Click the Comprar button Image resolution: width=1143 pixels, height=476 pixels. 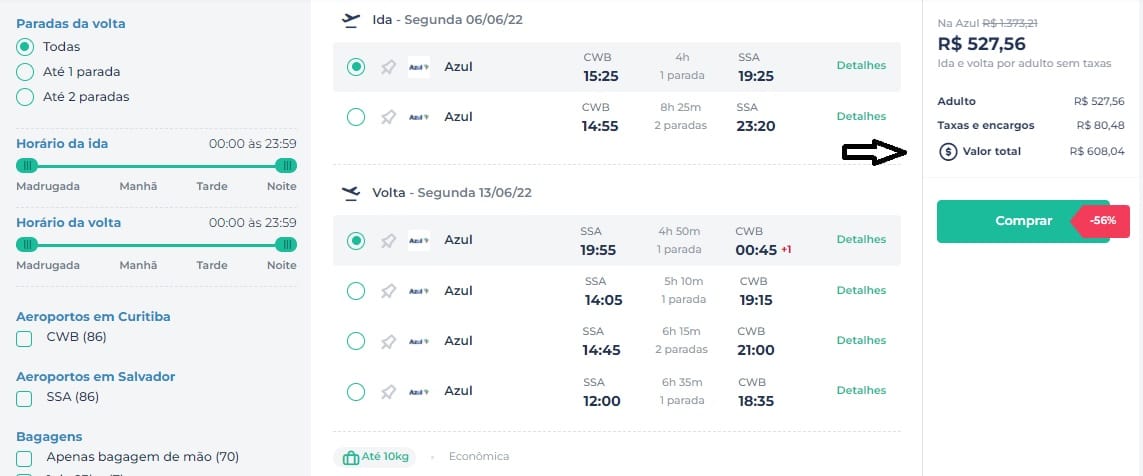pos(1023,221)
